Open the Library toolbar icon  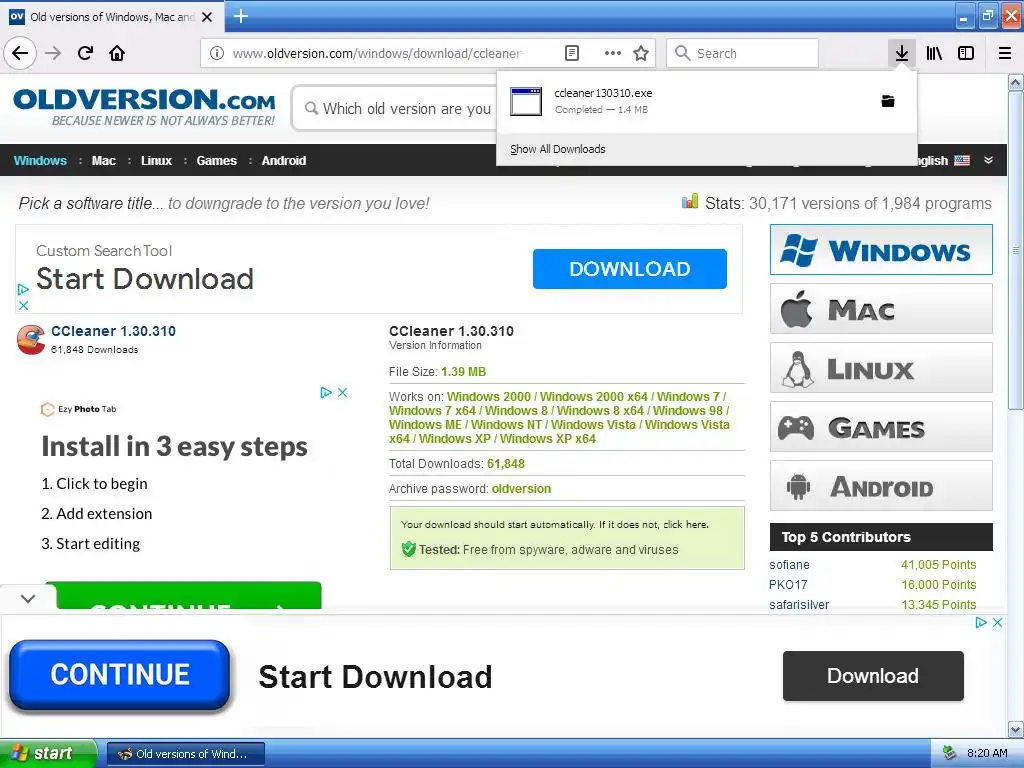tap(934, 53)
